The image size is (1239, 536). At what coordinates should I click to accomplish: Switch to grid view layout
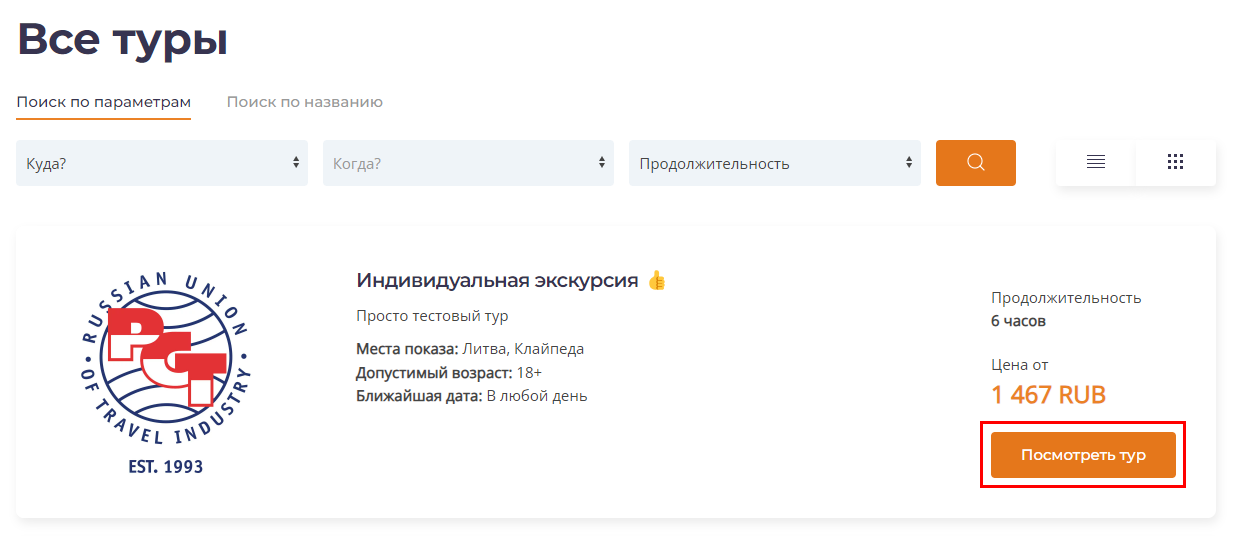click(1176, 163)
